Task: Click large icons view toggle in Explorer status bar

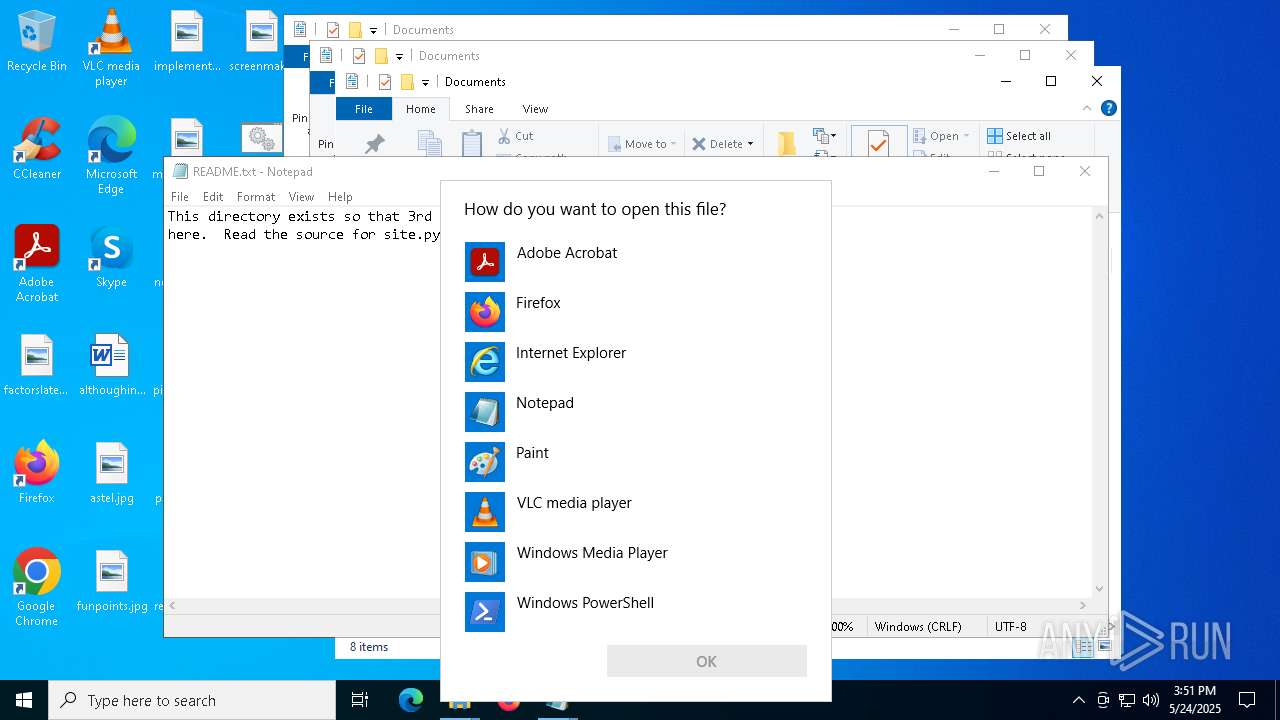Action: [x=1104, y=647]
